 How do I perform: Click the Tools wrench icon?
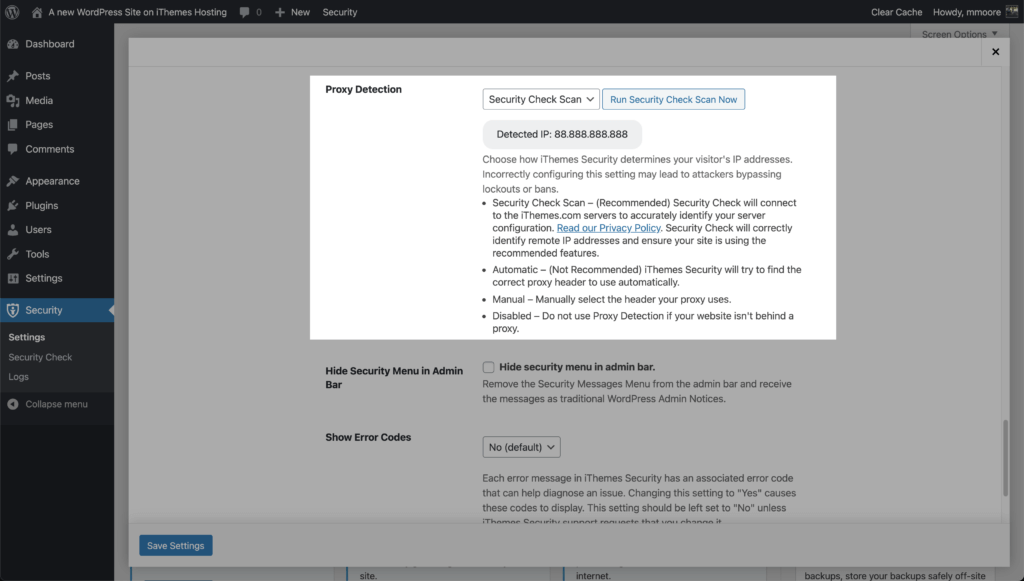(12, 254)
